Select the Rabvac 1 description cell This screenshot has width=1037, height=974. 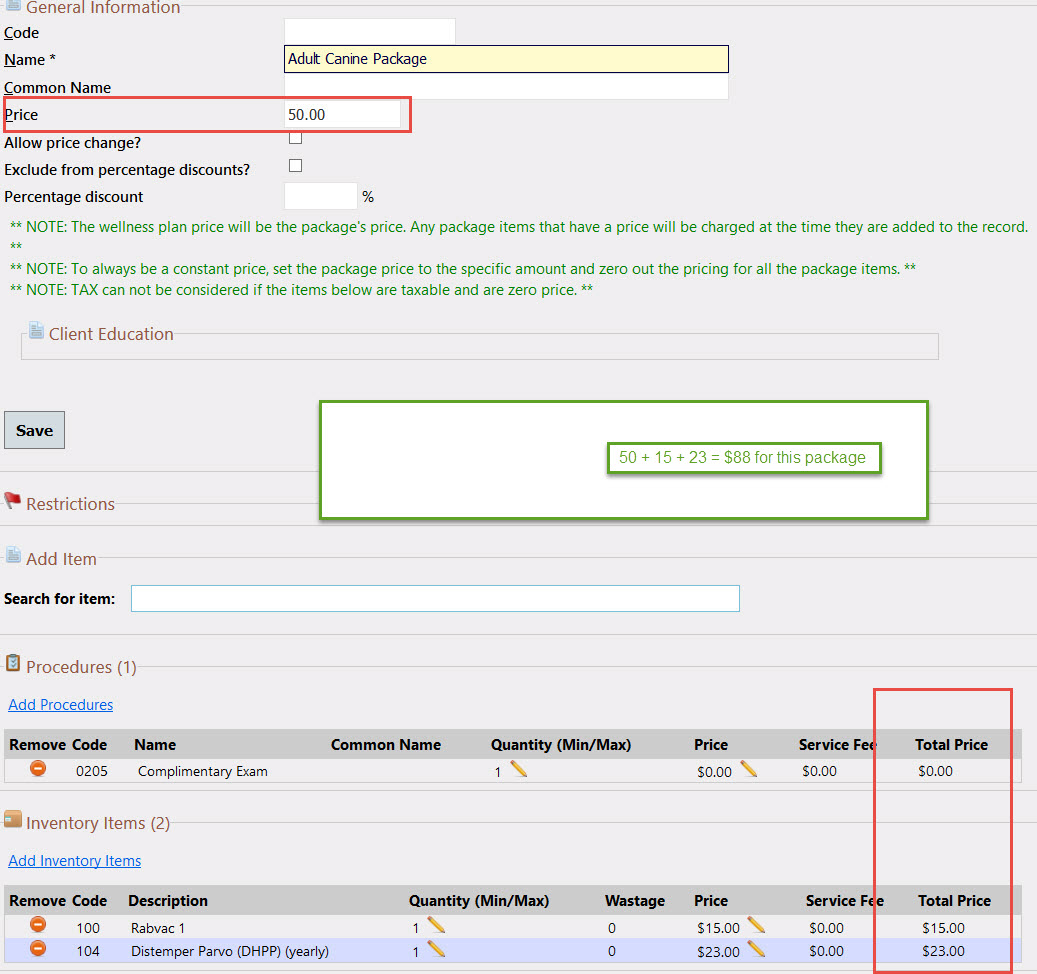tap(157, 928)
